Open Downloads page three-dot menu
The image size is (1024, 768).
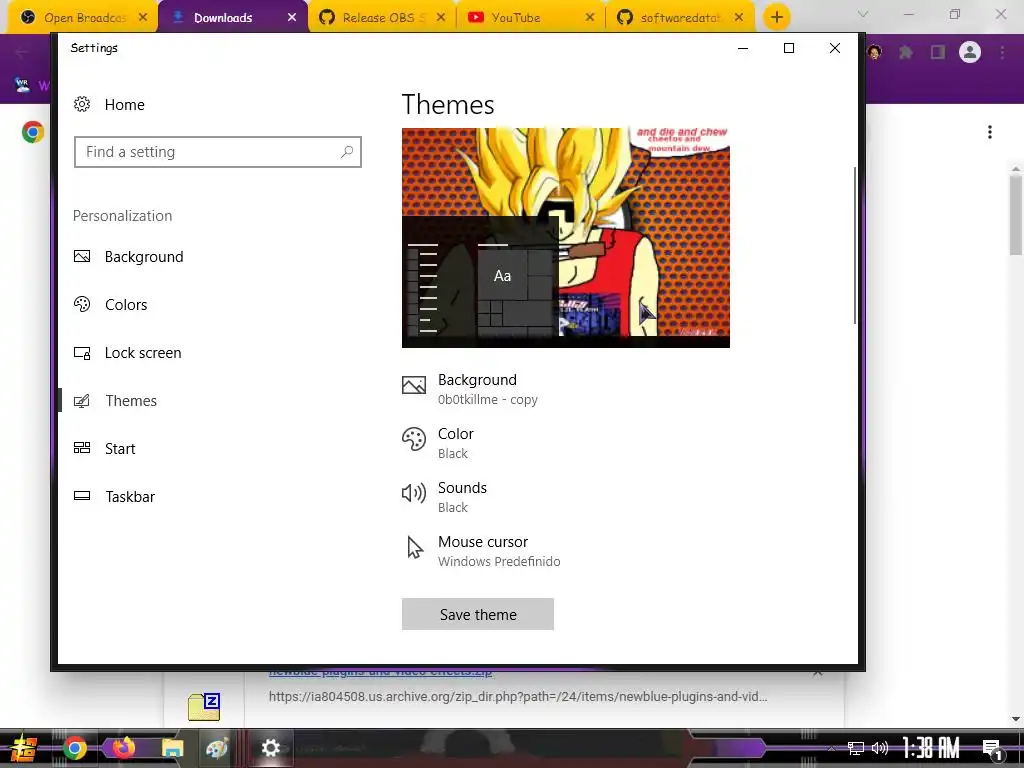click(x=990, y=132)
